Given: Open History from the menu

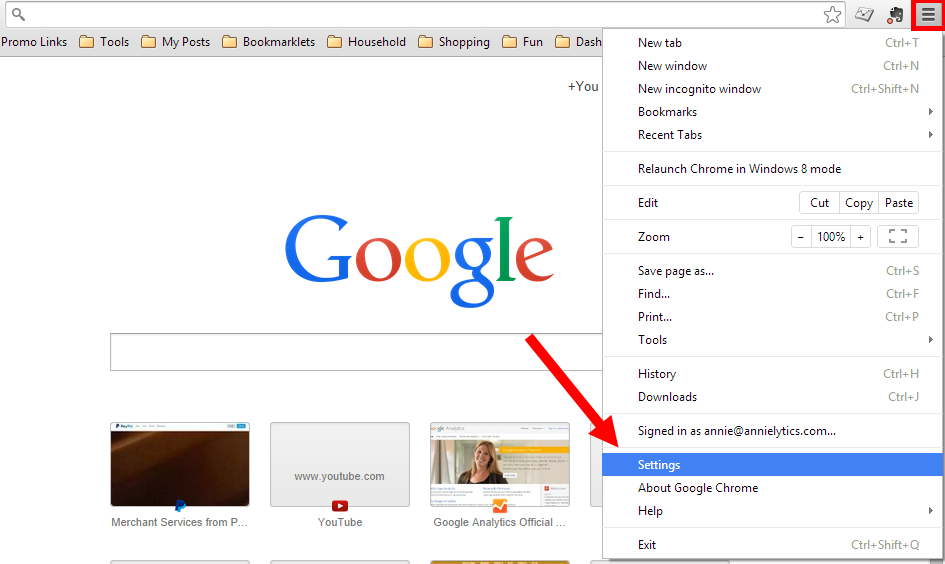Looking at the screenshot, I should click(x=773, y=374).
